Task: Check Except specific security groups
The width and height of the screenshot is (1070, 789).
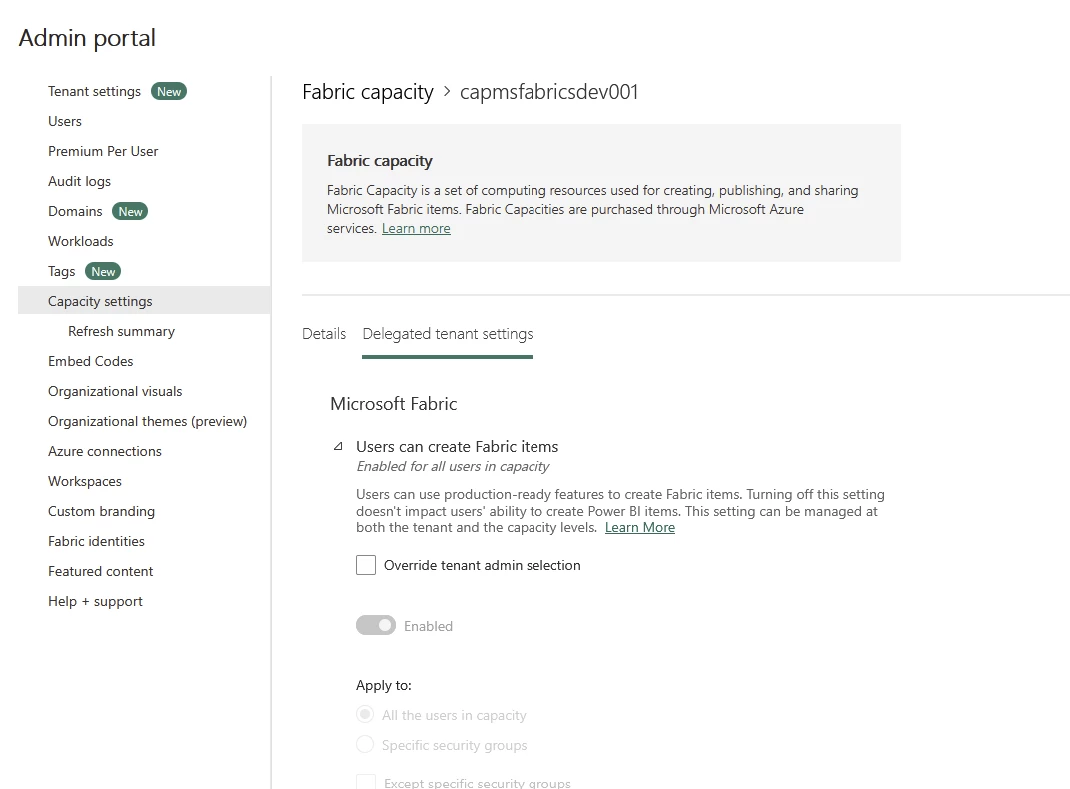Action: 366,782
